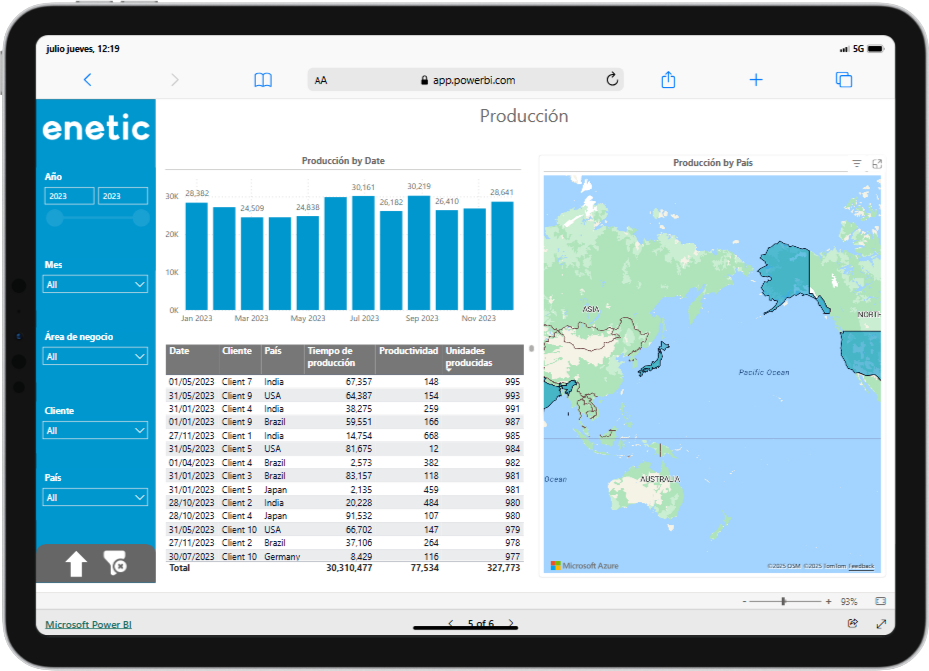Screen dimensions: 929x671
Task: Open the Cliente dropdown
Action: (x=95, y=431)
